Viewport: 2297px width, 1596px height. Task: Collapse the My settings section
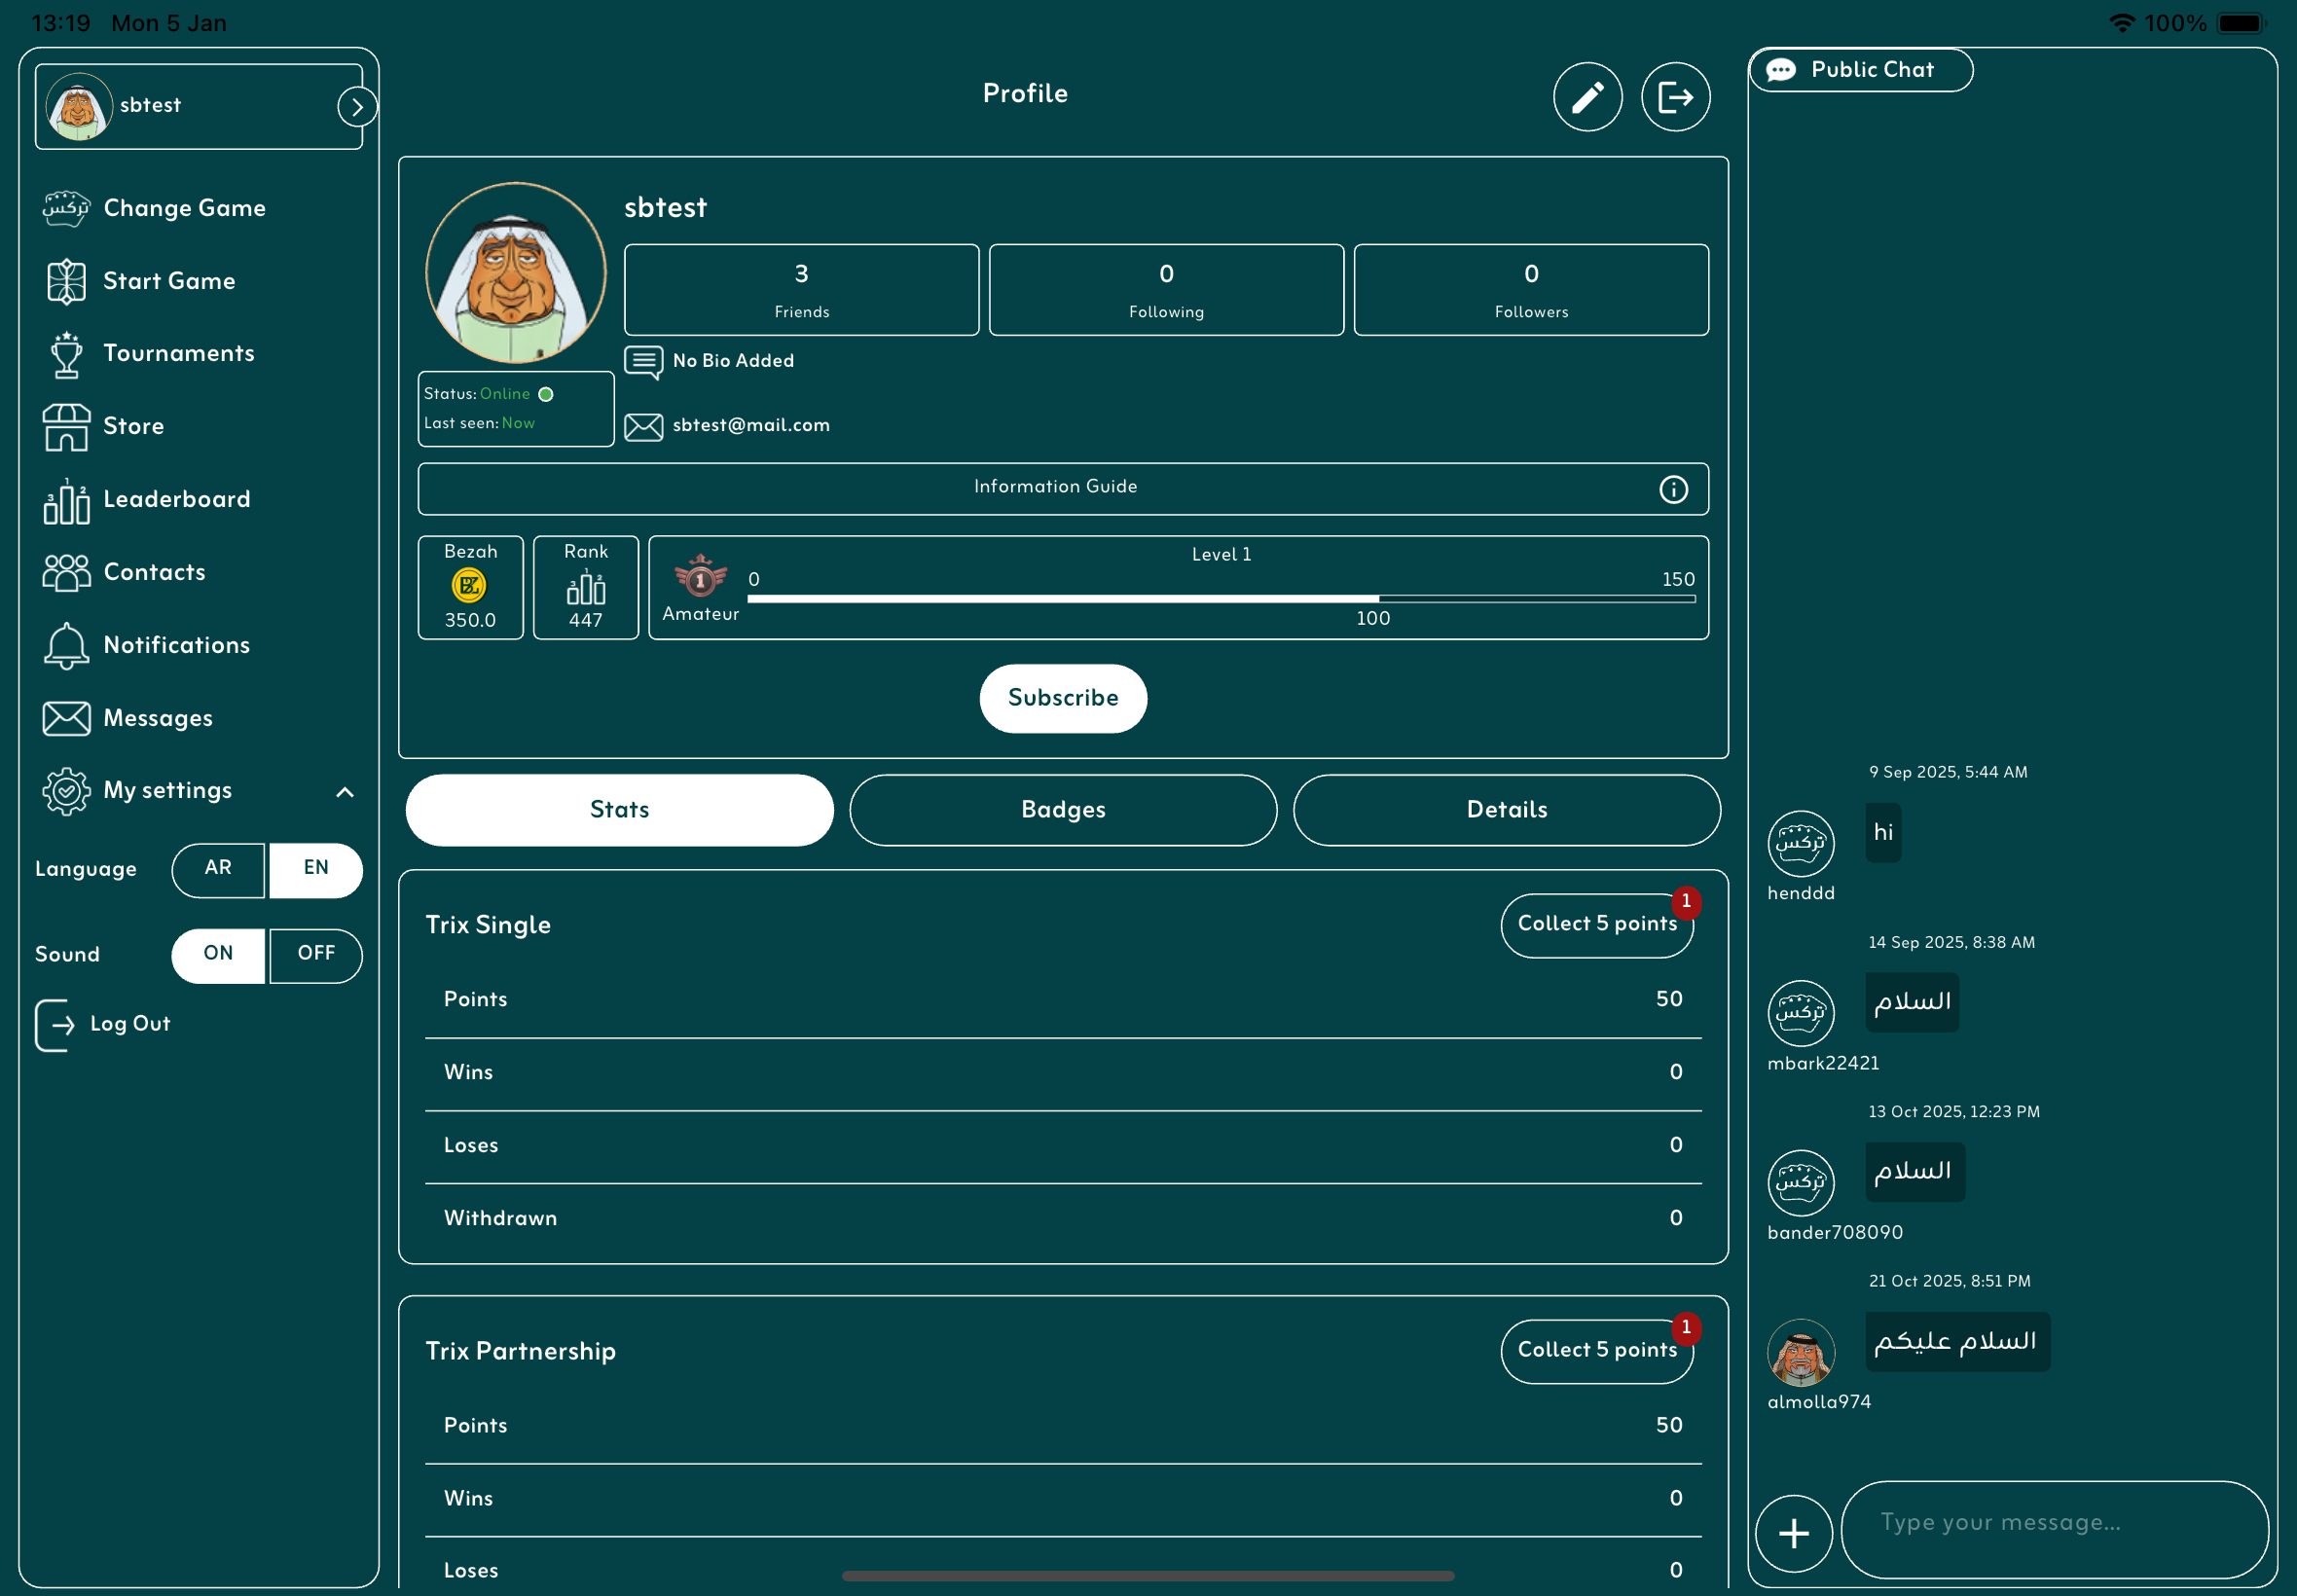344,792
